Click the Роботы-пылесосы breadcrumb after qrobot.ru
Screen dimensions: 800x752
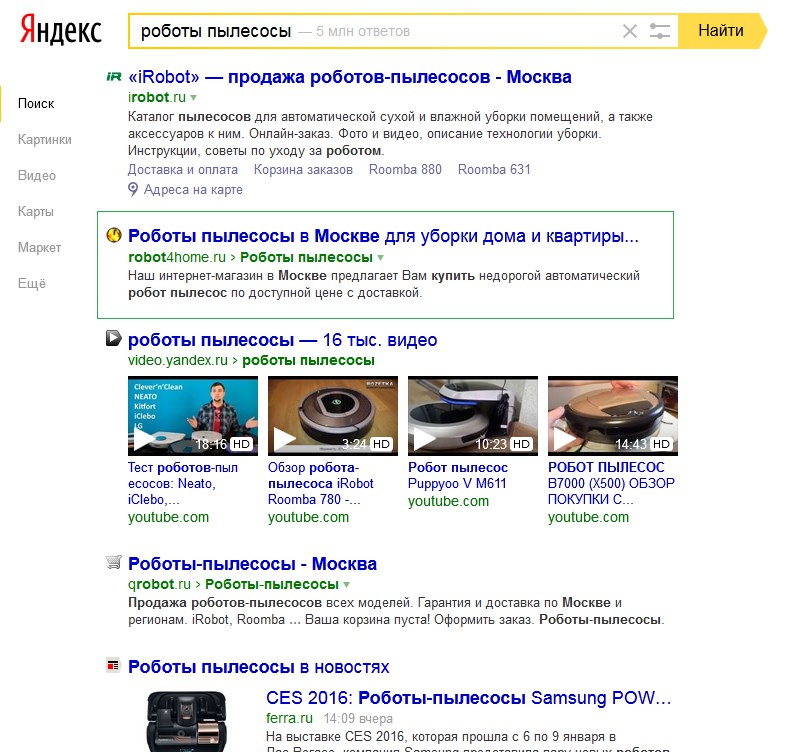(x=272, y=584)
